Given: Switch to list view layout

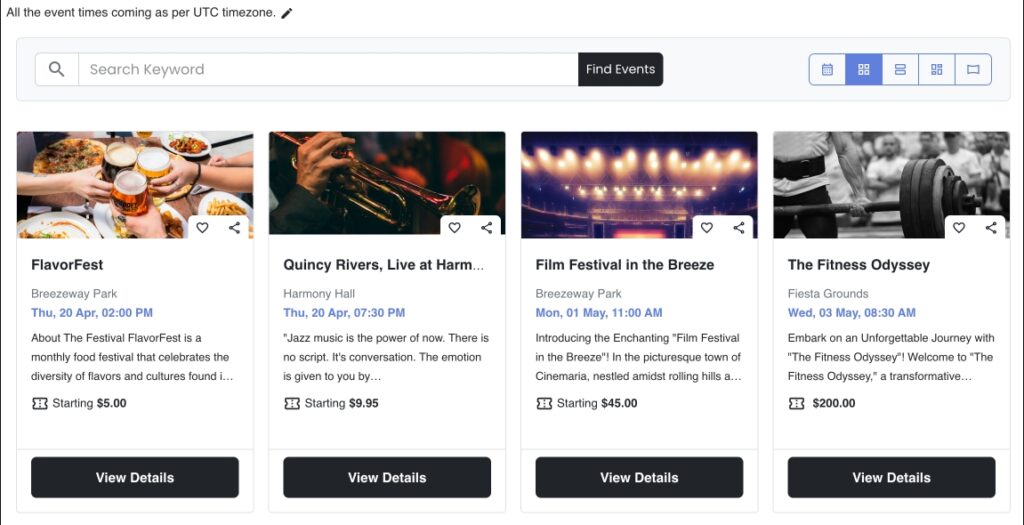Looking at the screenshot, I should [900, 69].
